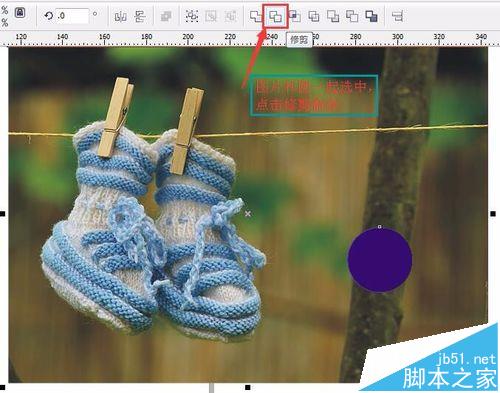Create a boundary around selected objects
This screenshot has width=500, height=393.
(371, 16)
